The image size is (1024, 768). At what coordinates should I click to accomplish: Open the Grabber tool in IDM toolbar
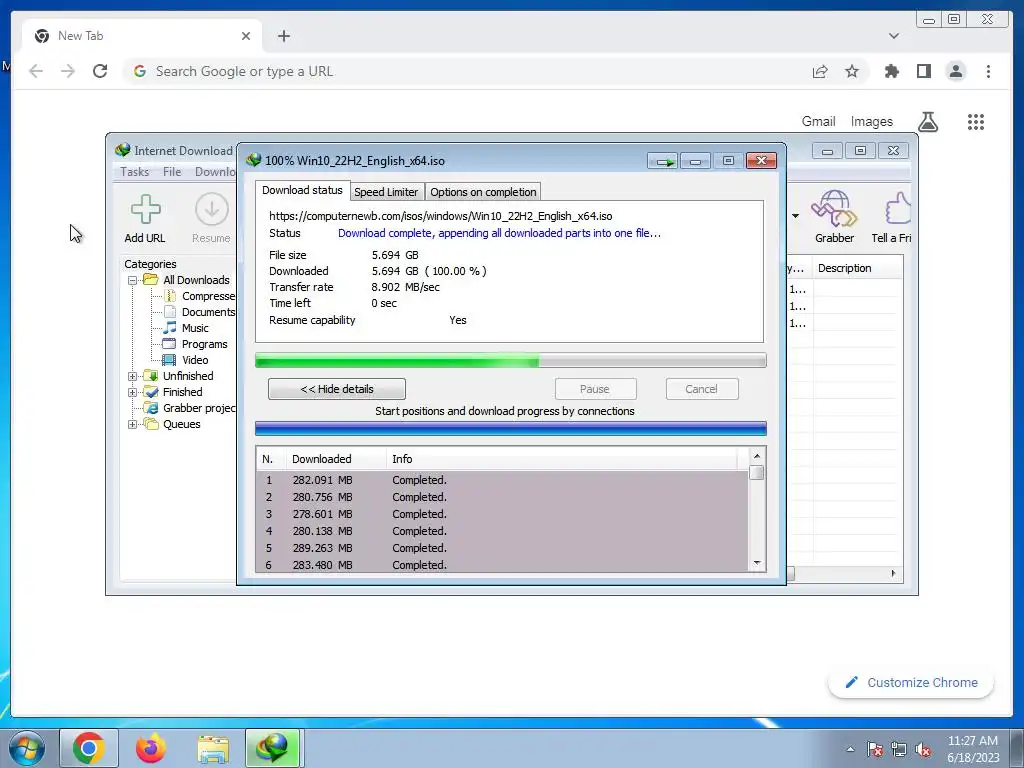(834, 209)
